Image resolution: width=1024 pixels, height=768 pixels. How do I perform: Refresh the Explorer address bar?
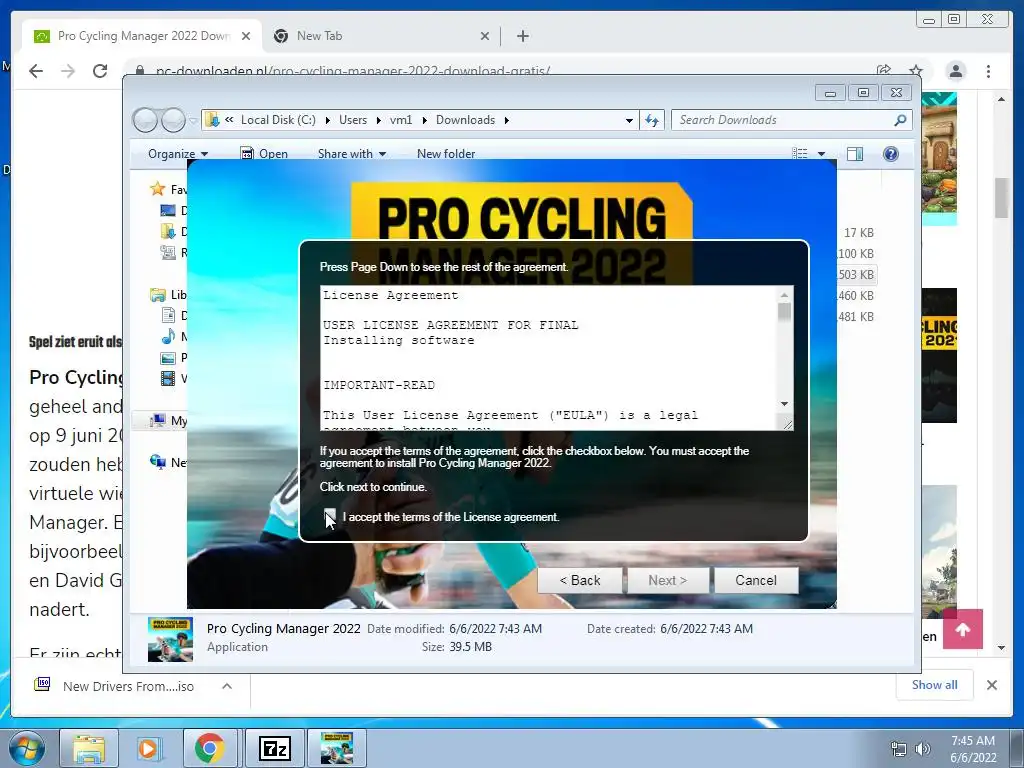(x=652, y=120)
